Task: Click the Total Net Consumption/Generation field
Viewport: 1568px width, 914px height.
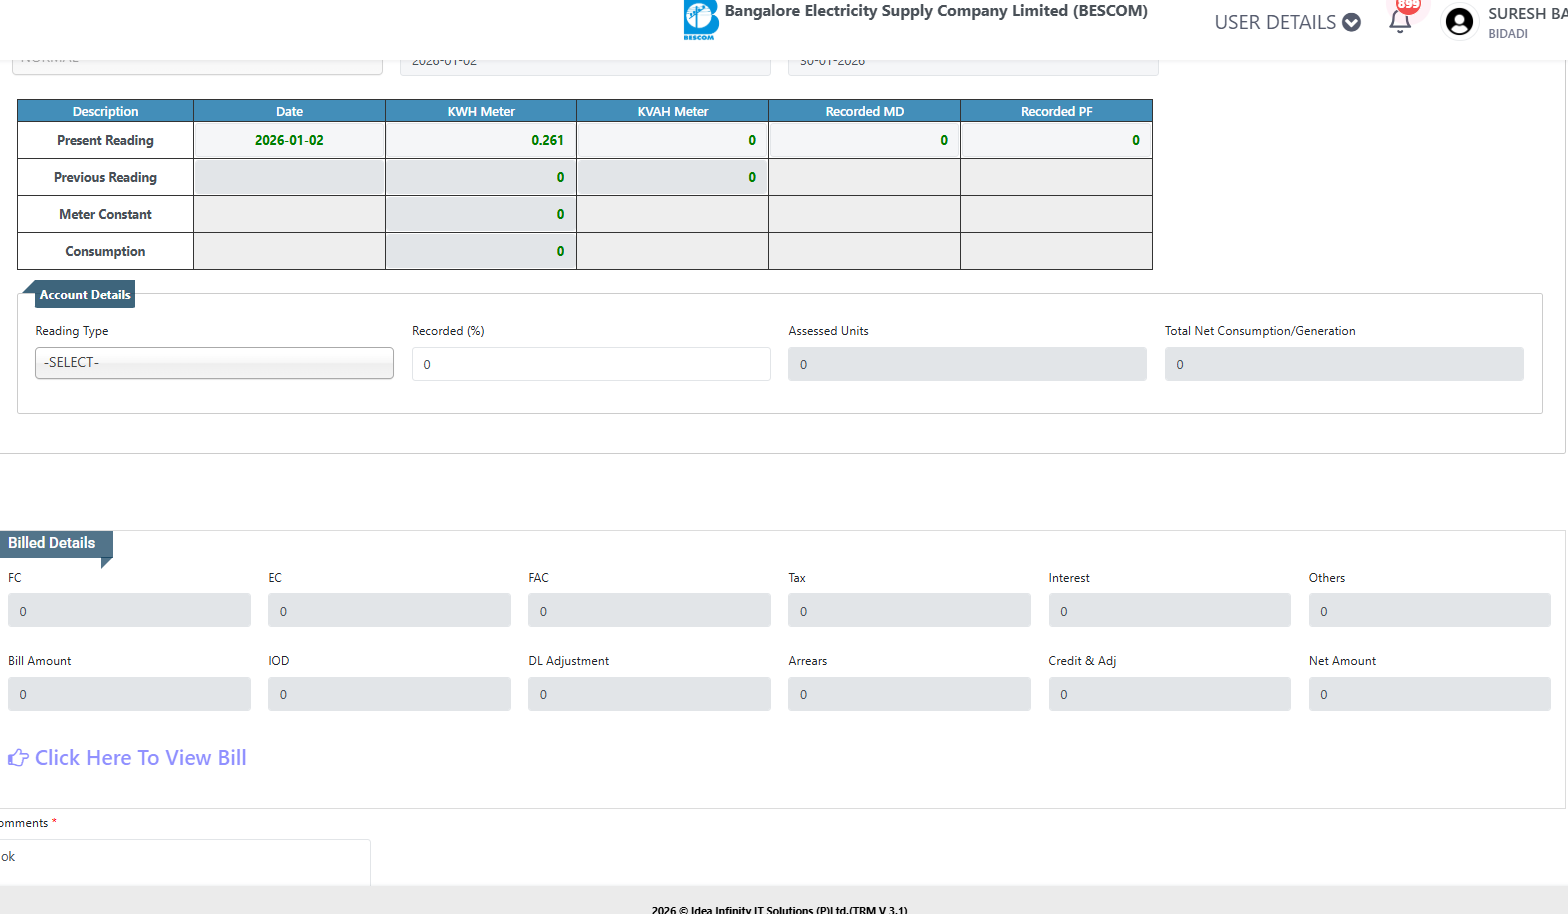Action: (1343, 364)
